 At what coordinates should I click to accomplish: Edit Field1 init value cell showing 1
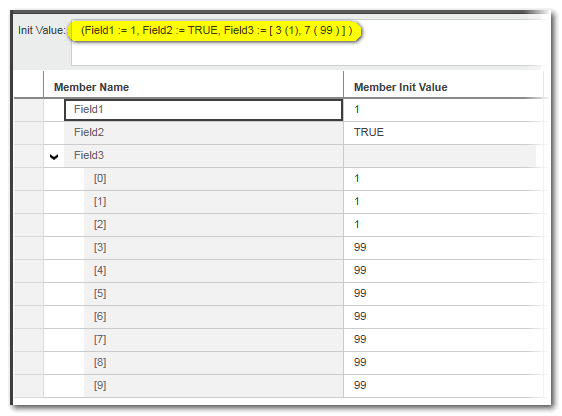[443, 110]
